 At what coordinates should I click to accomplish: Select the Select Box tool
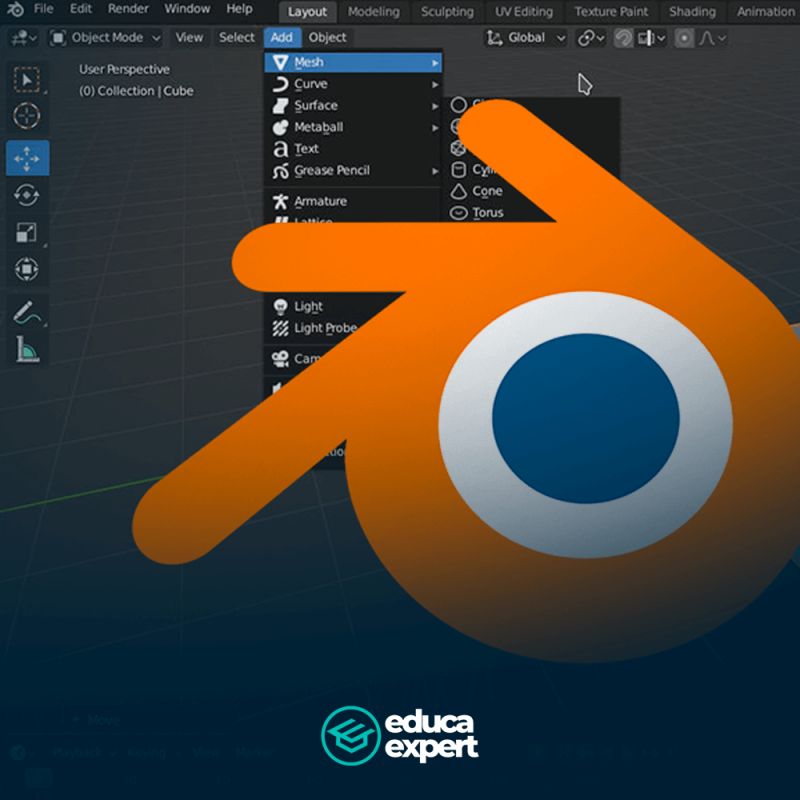pyautogui.click(x=27, y=78)
